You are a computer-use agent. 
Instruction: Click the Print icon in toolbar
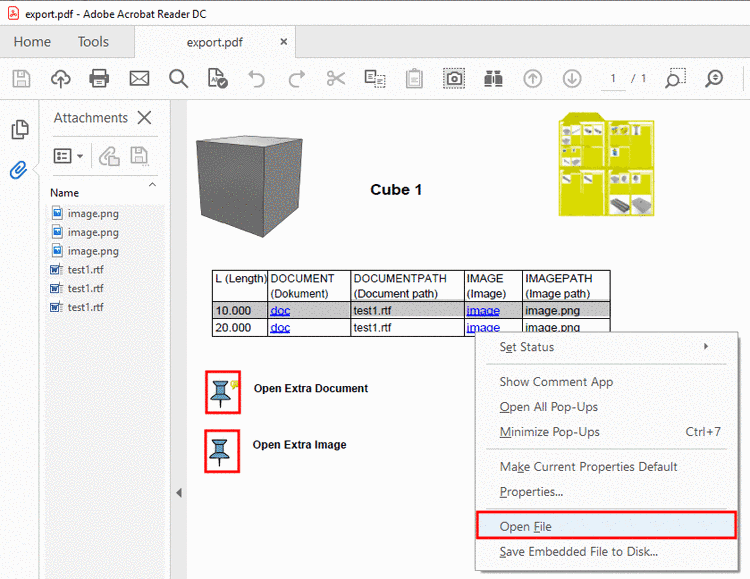(99, 78)
